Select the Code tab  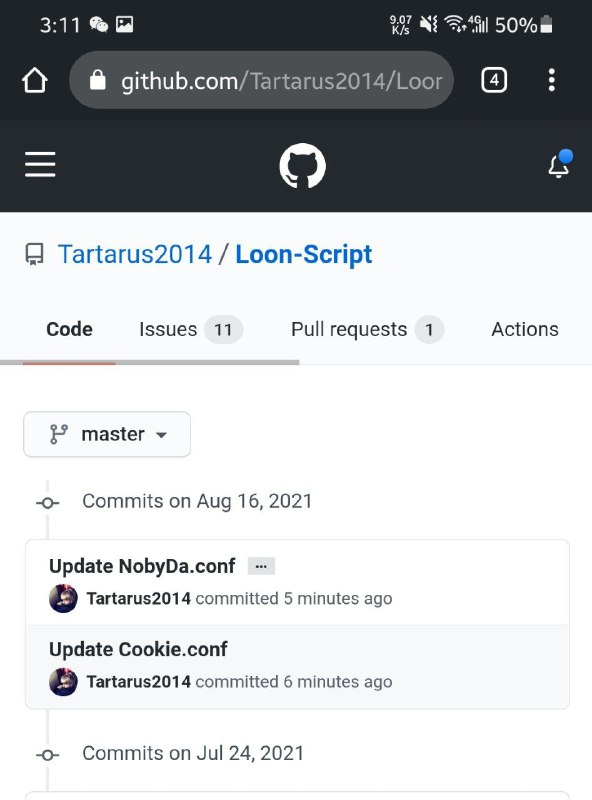pyautogui.click(x=69, y=330)
